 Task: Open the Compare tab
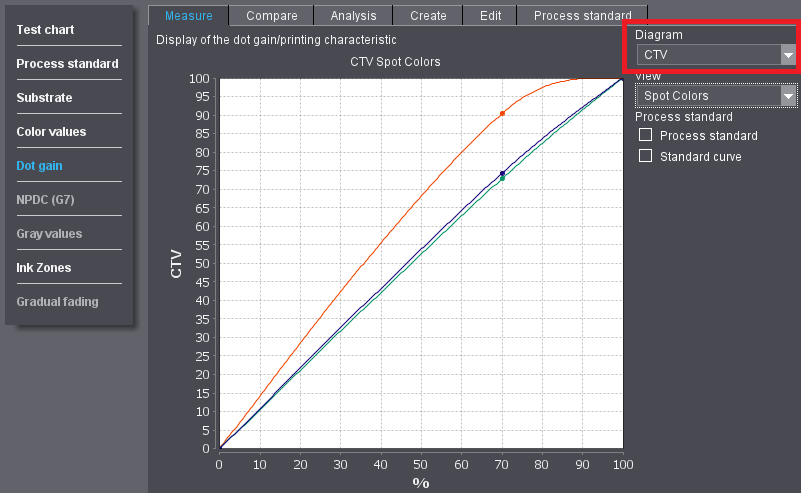tap(270, 15)
